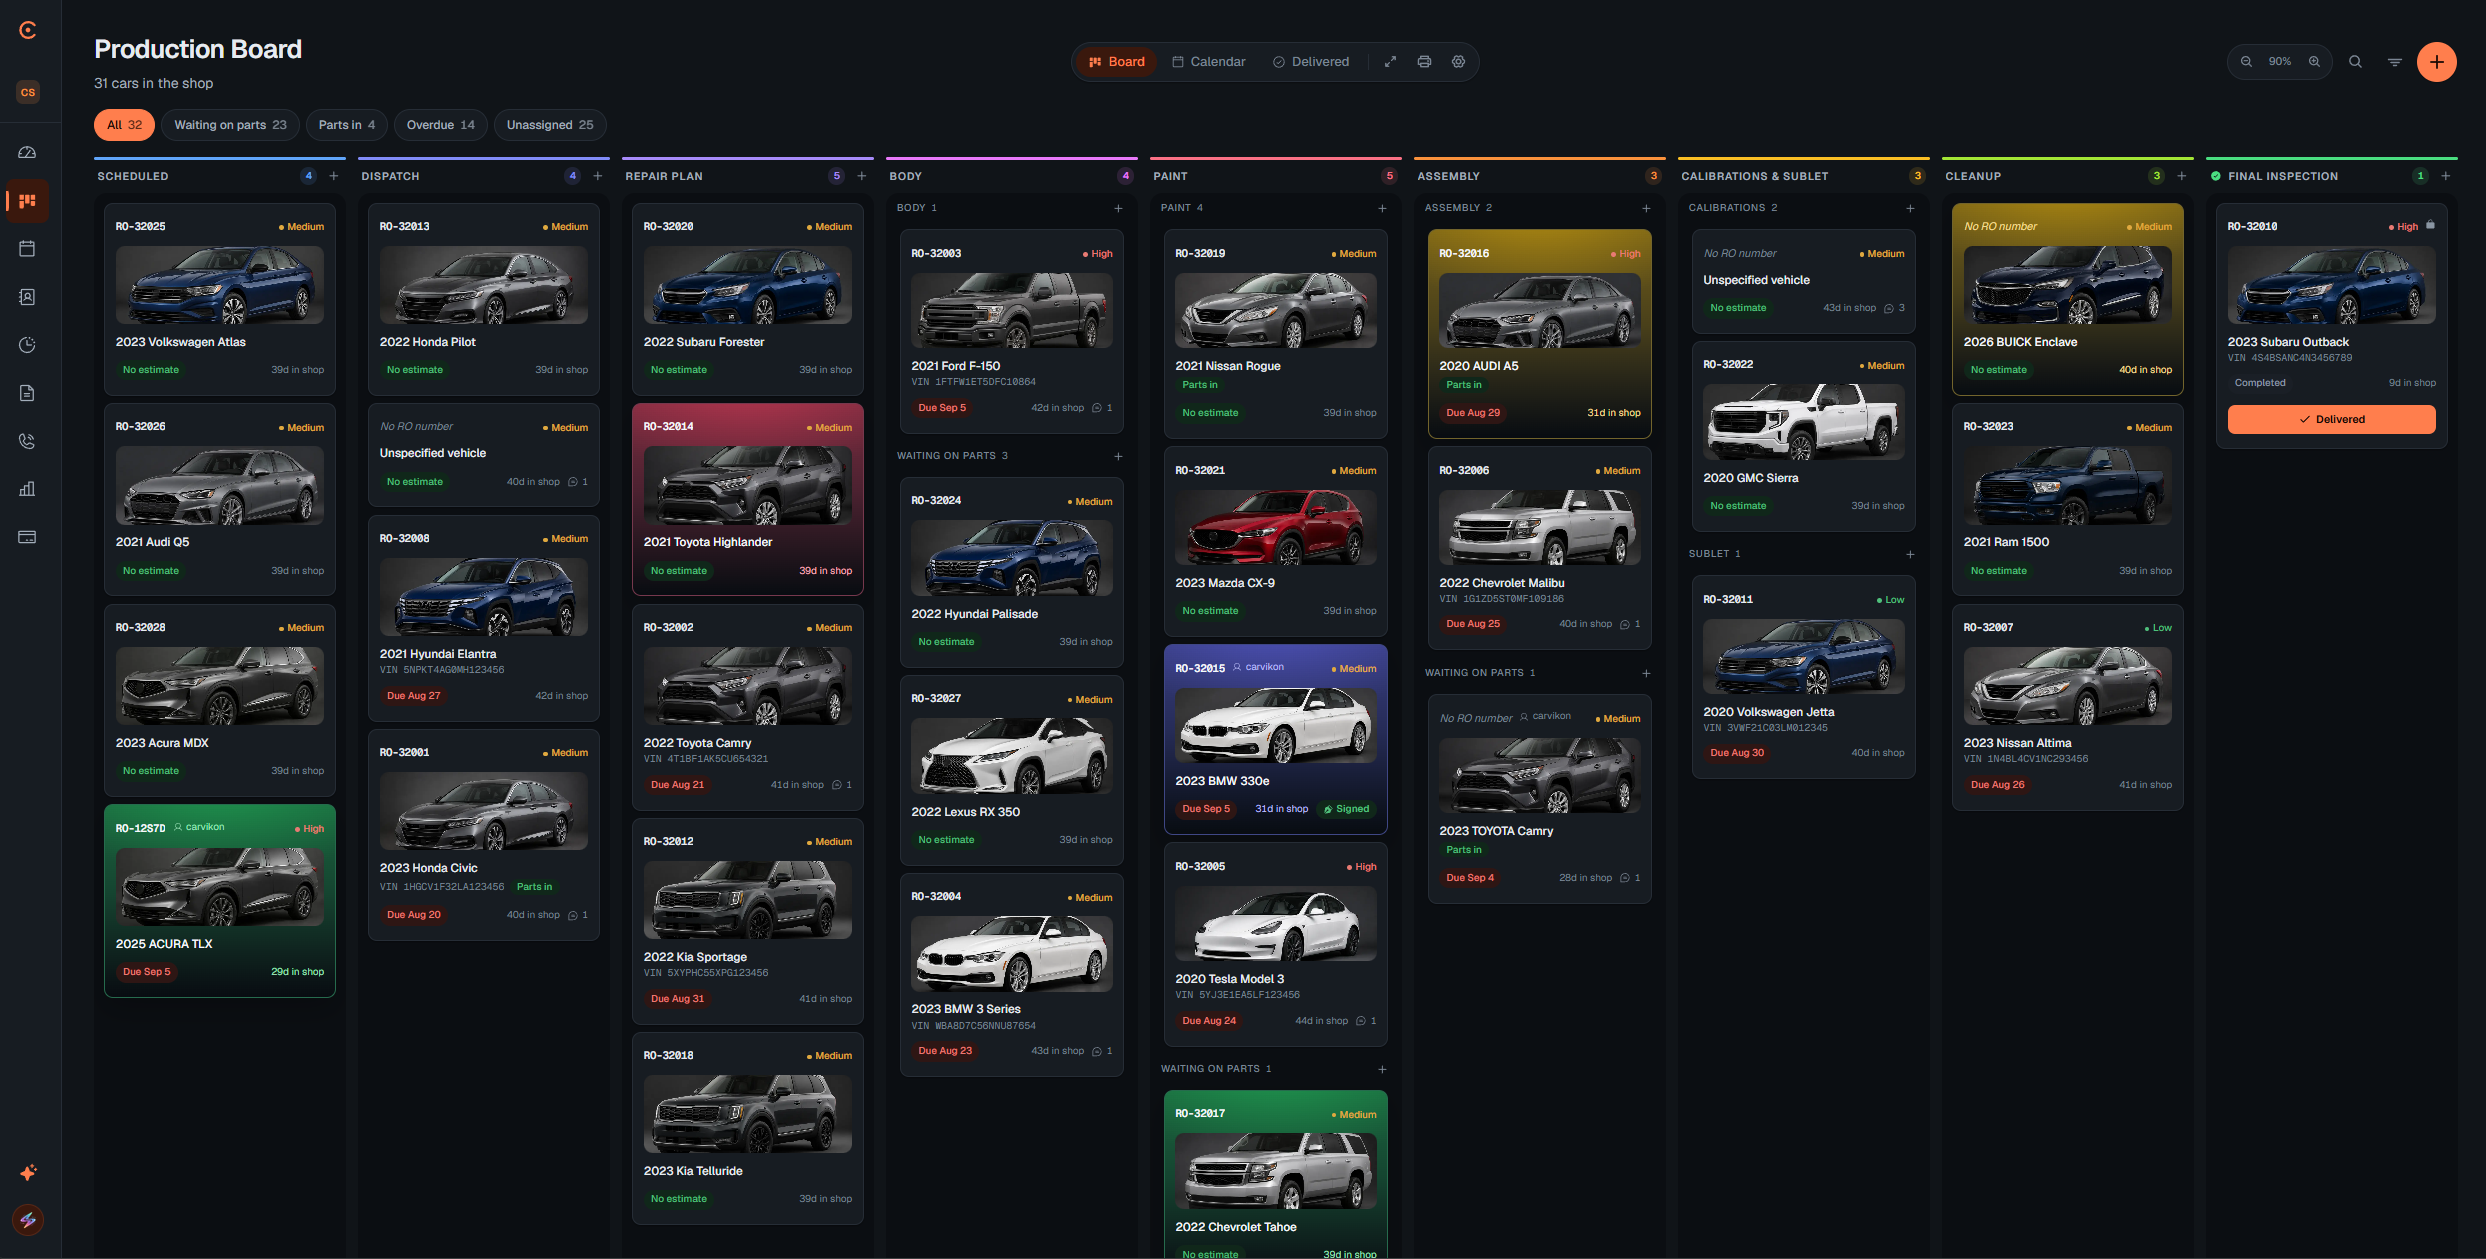2486x1259 pixels.
Task: Select the All 32 filter chip
Action: coord(124,125)
